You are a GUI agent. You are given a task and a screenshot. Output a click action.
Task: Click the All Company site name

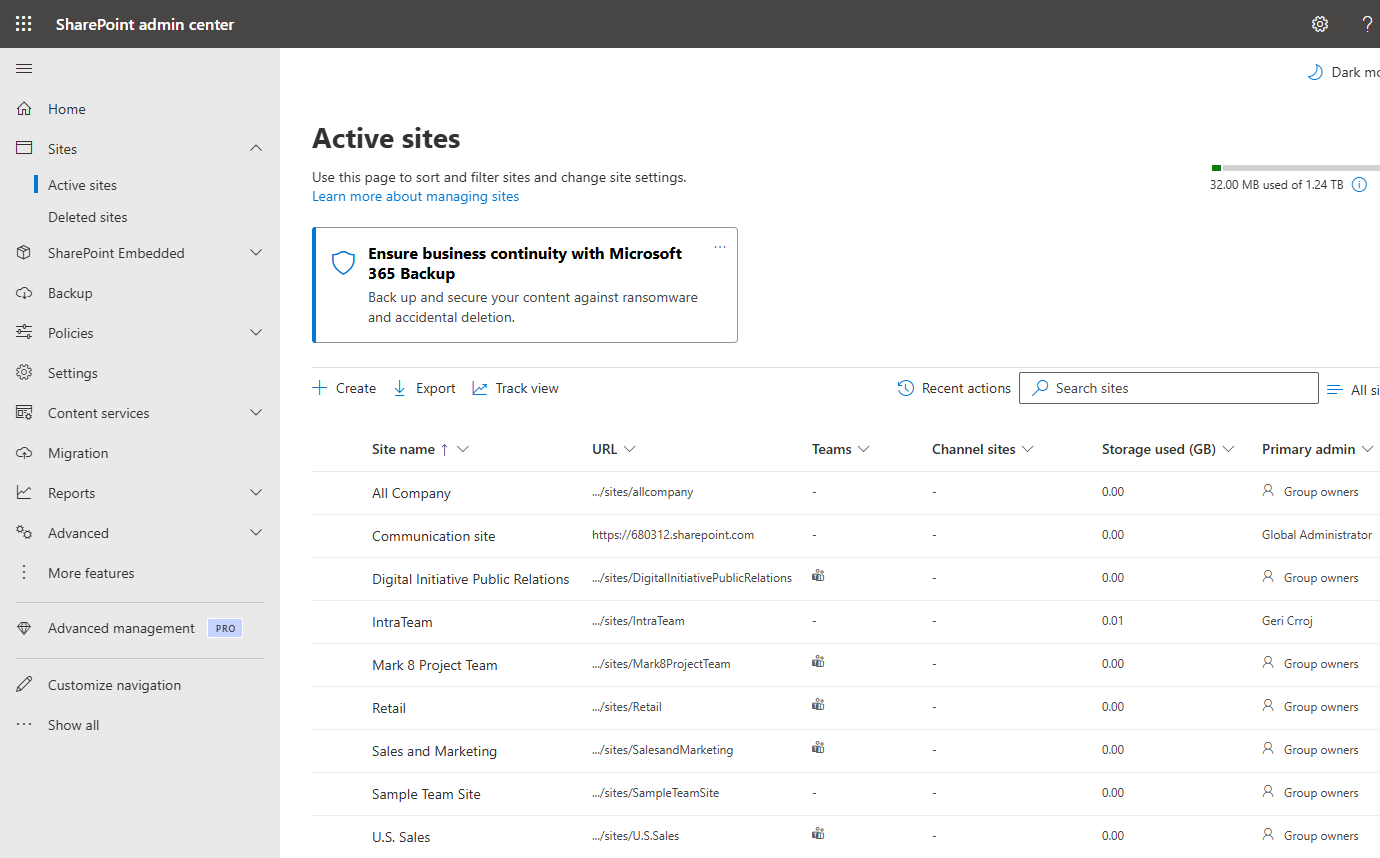411,493
